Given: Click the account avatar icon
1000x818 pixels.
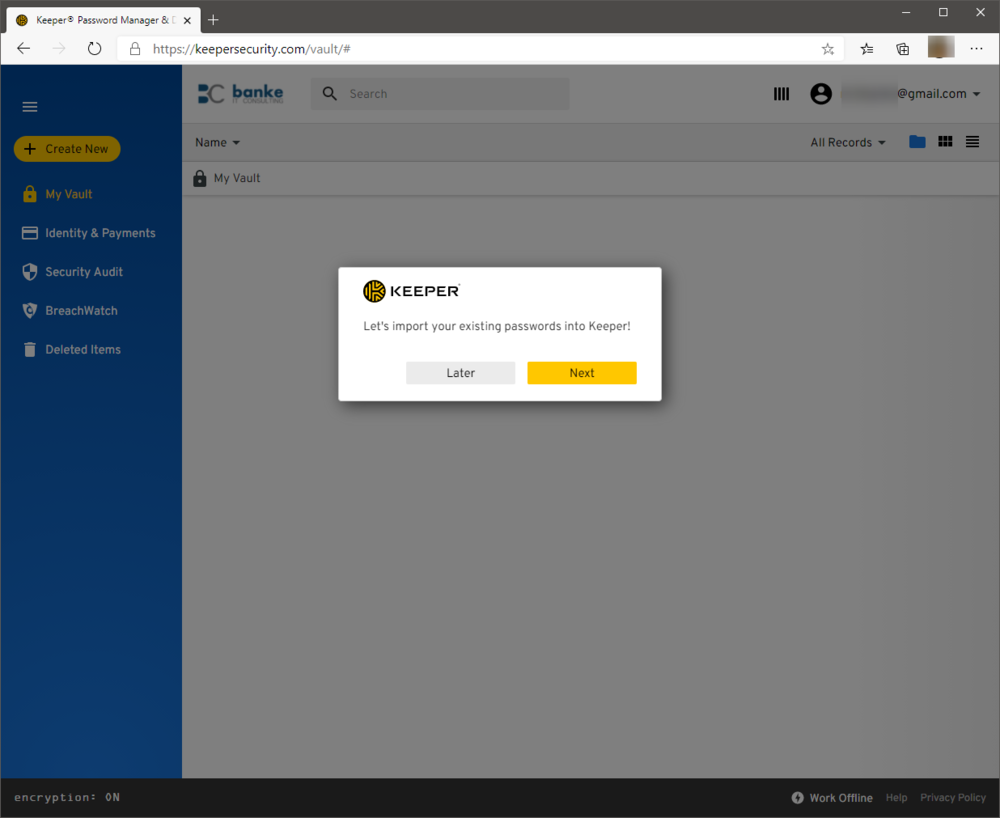Looking at the screenshot, I should pyautogui.click(x=821, y=94).
